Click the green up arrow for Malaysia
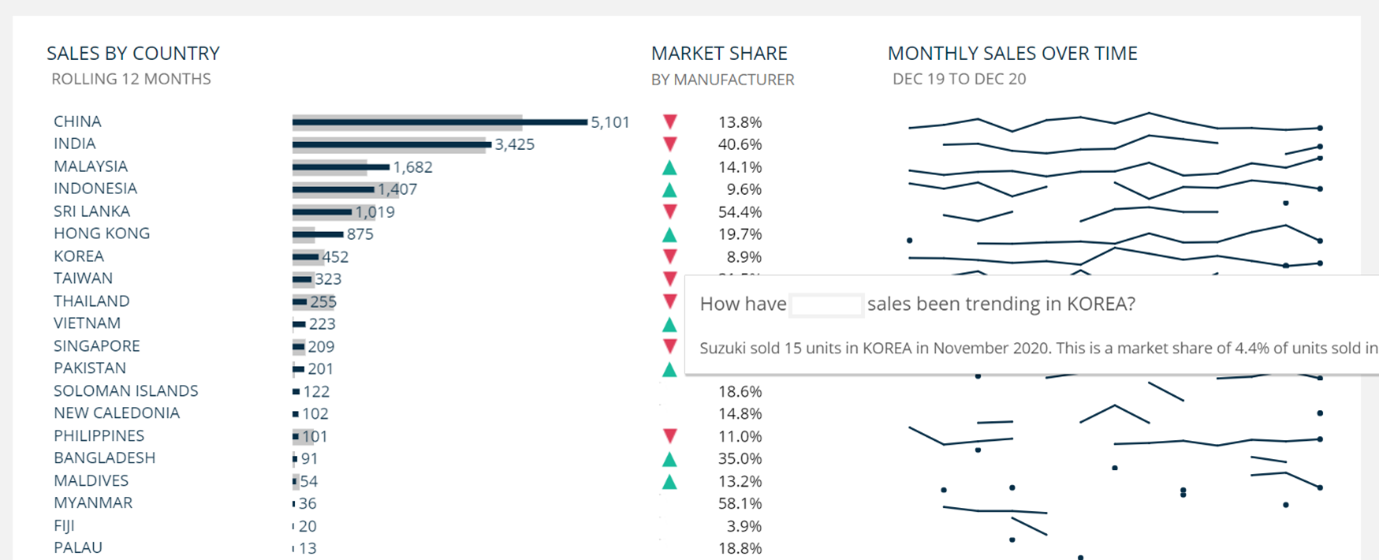Image resolution: width=1379 pixels, height=560 pixels. click(670, 167)
